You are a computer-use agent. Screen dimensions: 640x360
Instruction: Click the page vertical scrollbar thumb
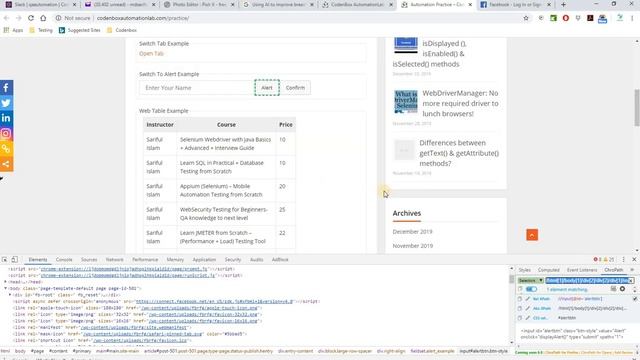tap(637, 108)
